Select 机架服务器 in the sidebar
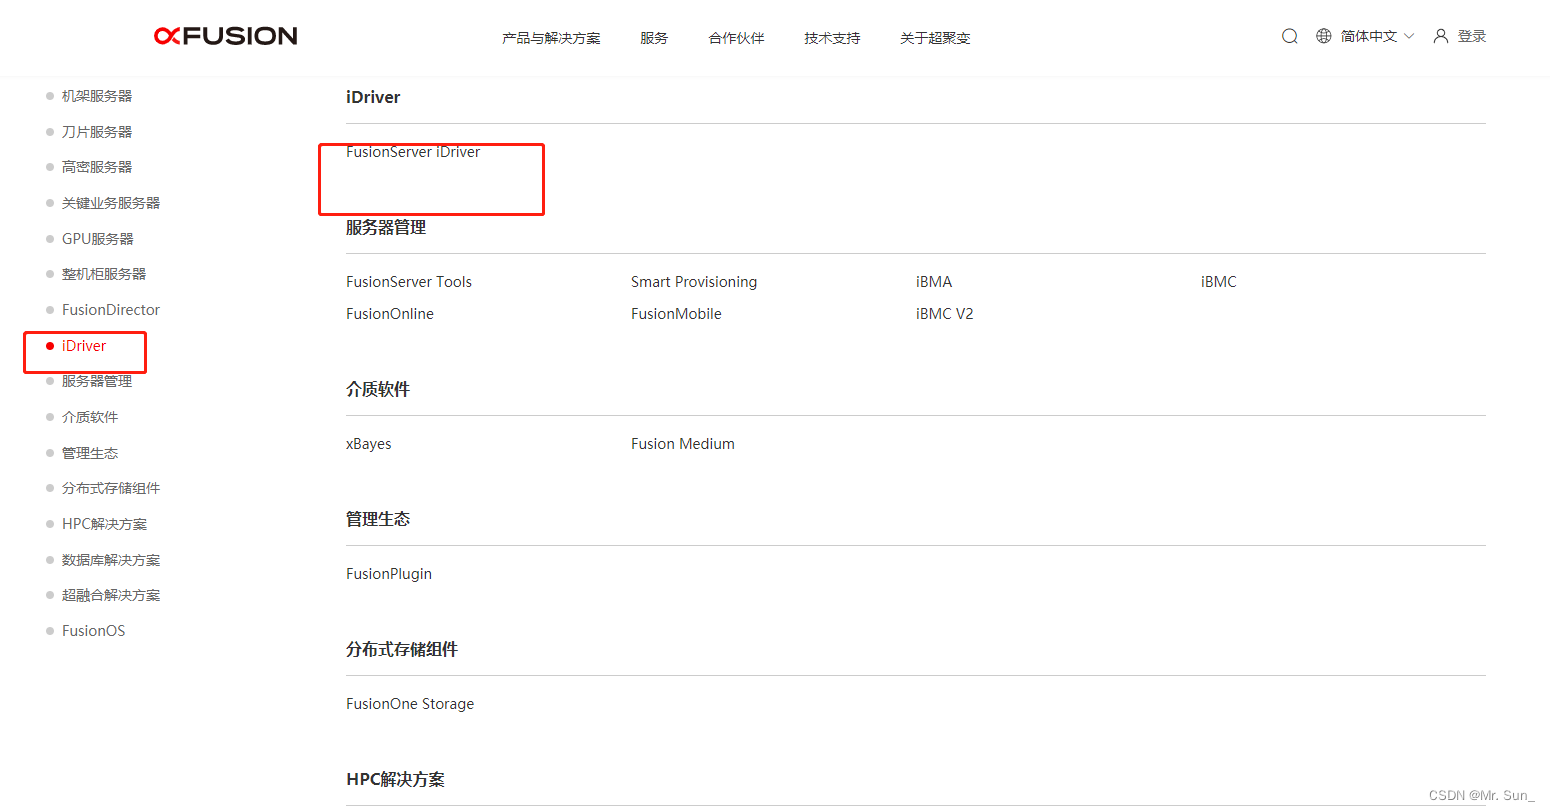The height and width of the screenshot is (811, 1550). pyautogui.click(x=97, y=96)
